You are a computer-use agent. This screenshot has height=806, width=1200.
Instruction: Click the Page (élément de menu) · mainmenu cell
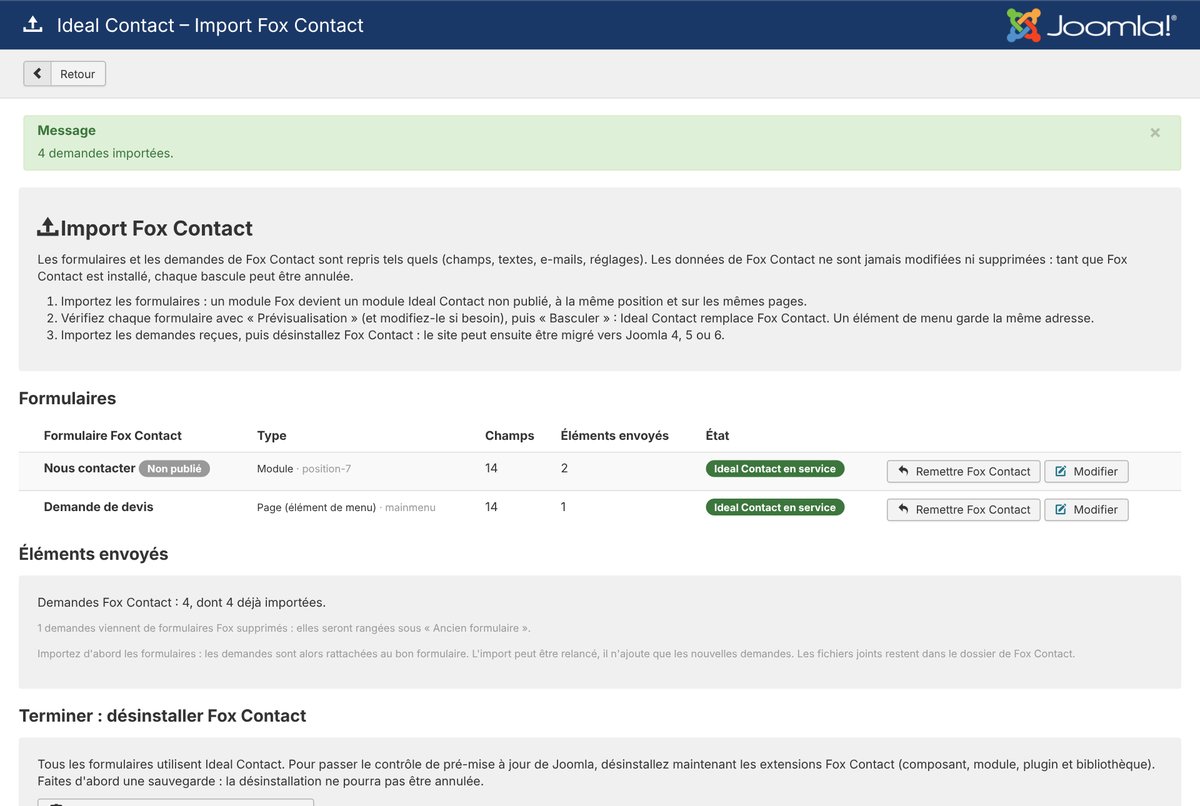[346, 507]
